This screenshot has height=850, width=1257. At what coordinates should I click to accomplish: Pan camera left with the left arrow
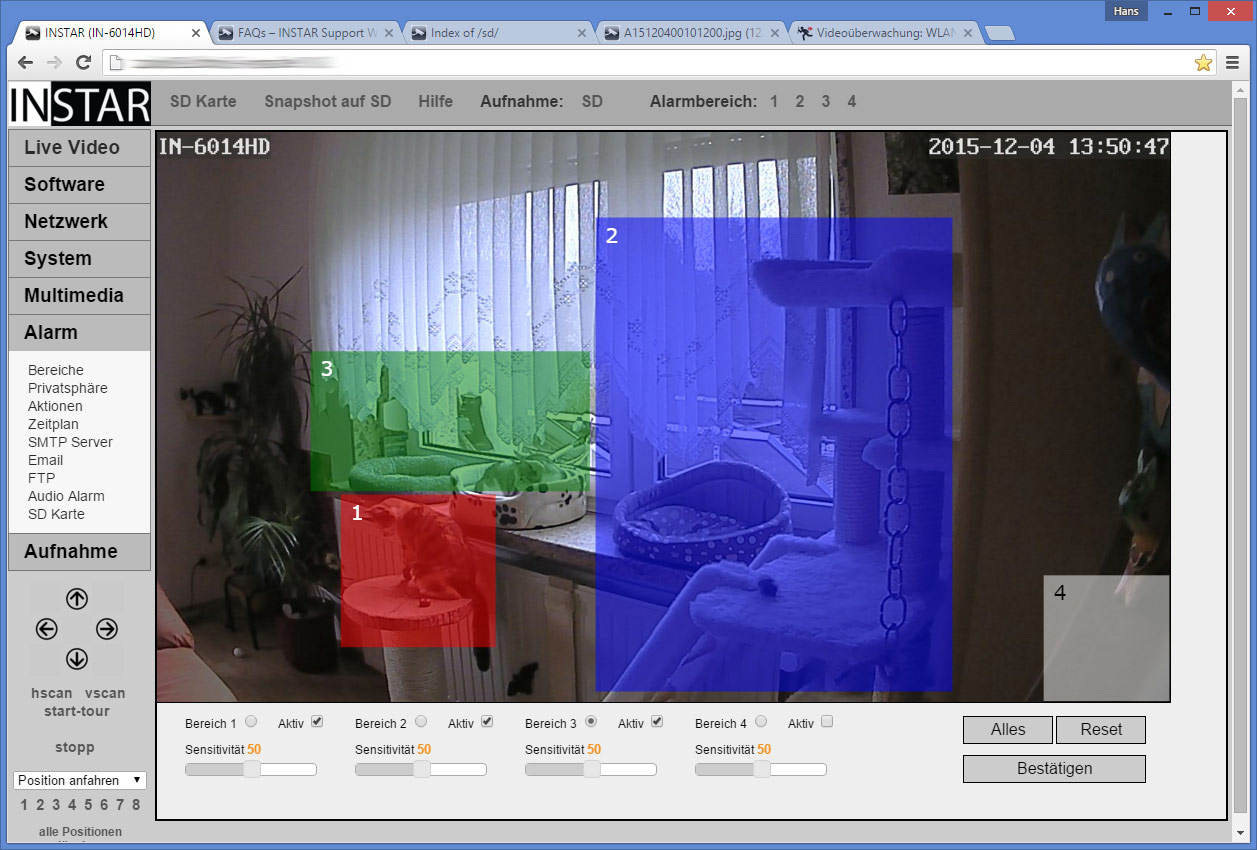tap(46, 629)
